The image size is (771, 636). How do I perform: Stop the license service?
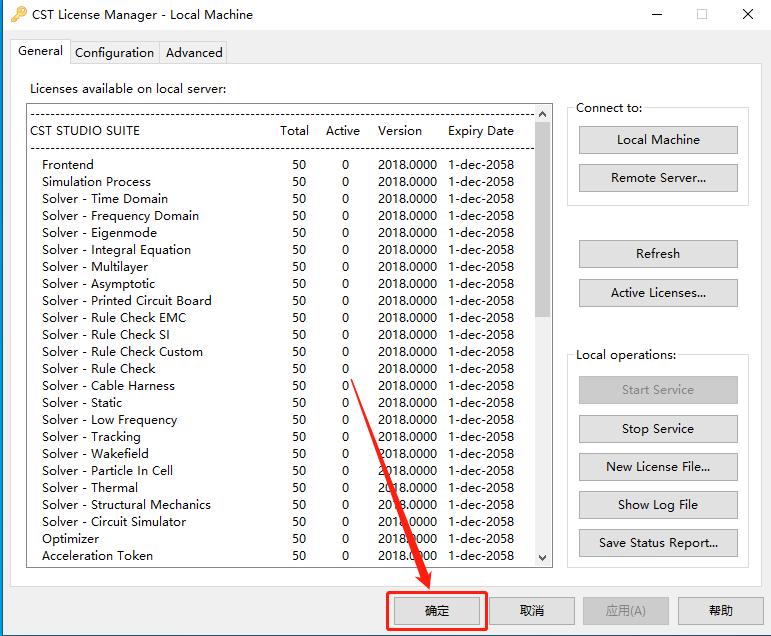point(658,429)
